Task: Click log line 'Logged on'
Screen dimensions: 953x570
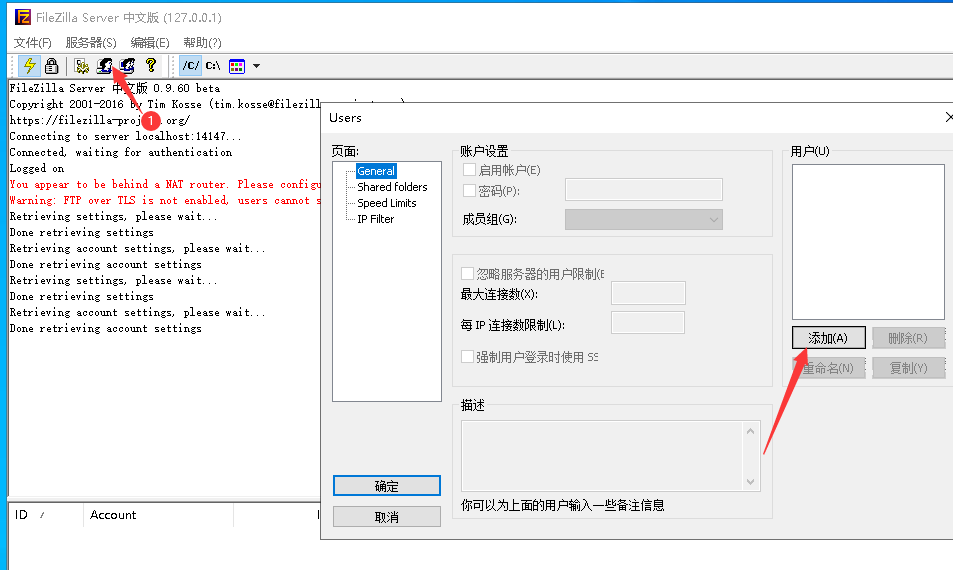Action: coord(36,168)
